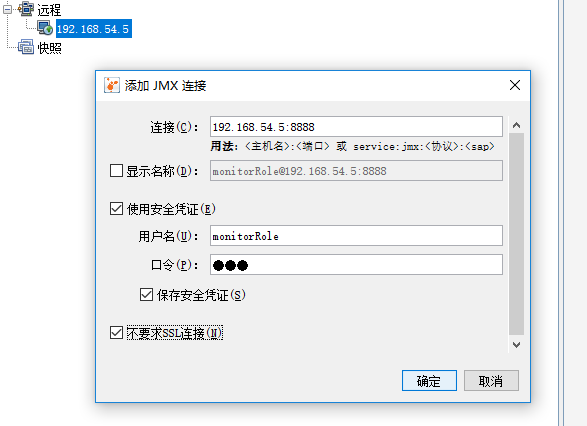Click the dialog scrollbar down arrow

(517, 344)
